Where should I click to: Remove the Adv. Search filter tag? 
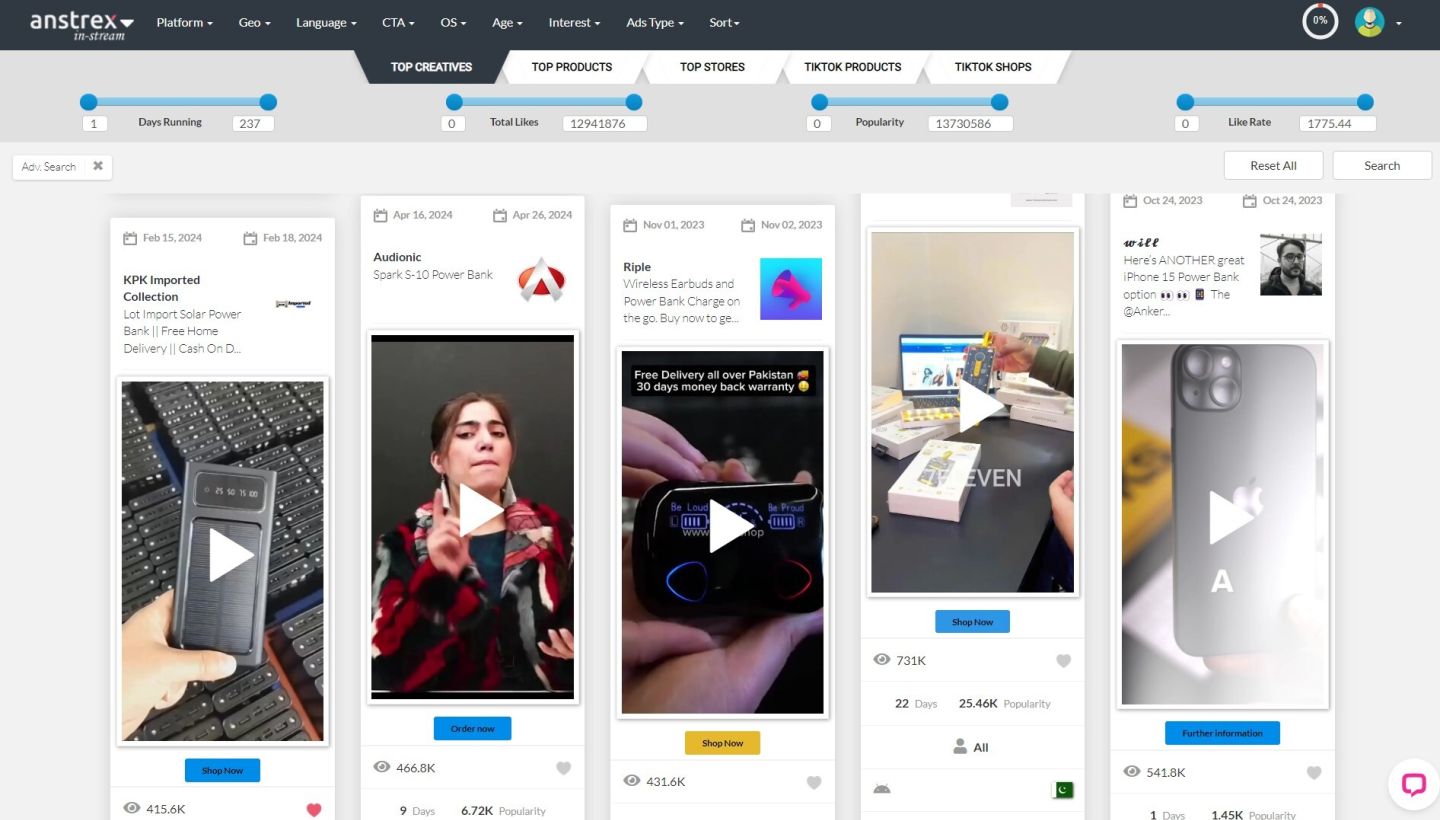tap(98, 166)
